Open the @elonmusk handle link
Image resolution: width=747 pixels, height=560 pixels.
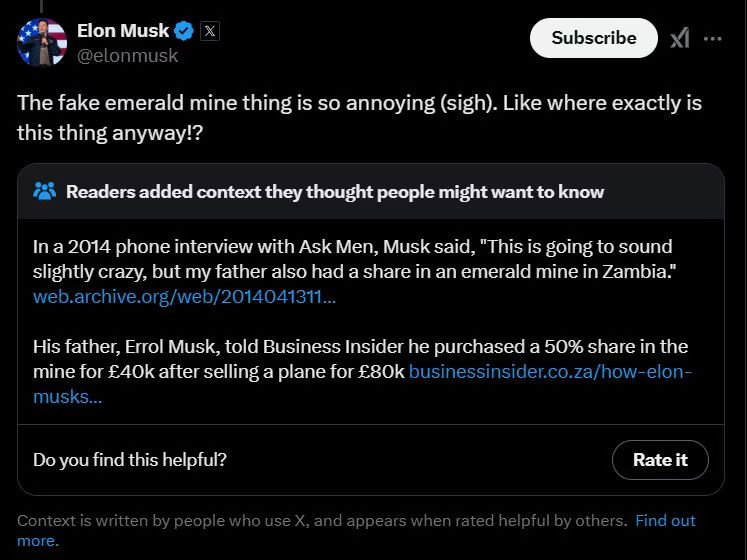[127, 56]
